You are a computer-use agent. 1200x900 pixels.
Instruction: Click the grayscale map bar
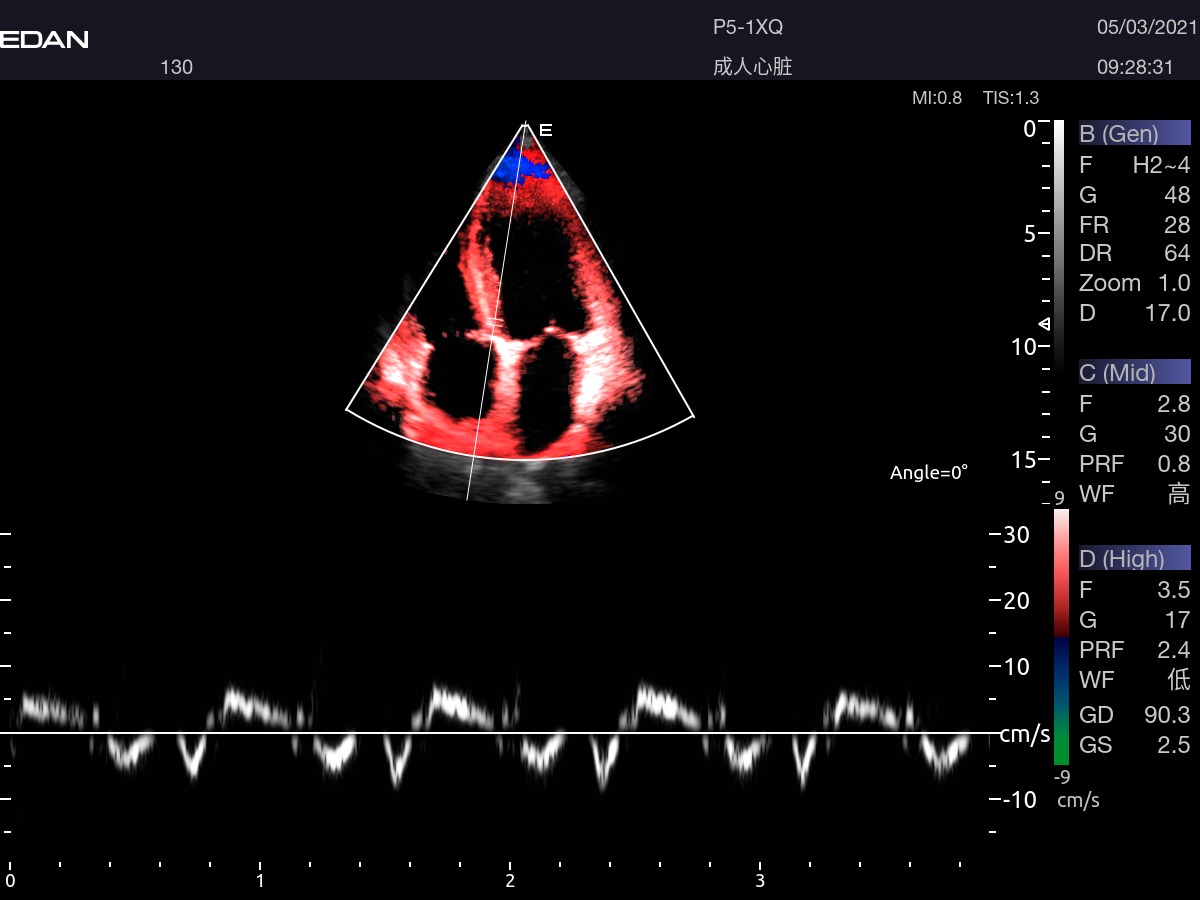1059,240
